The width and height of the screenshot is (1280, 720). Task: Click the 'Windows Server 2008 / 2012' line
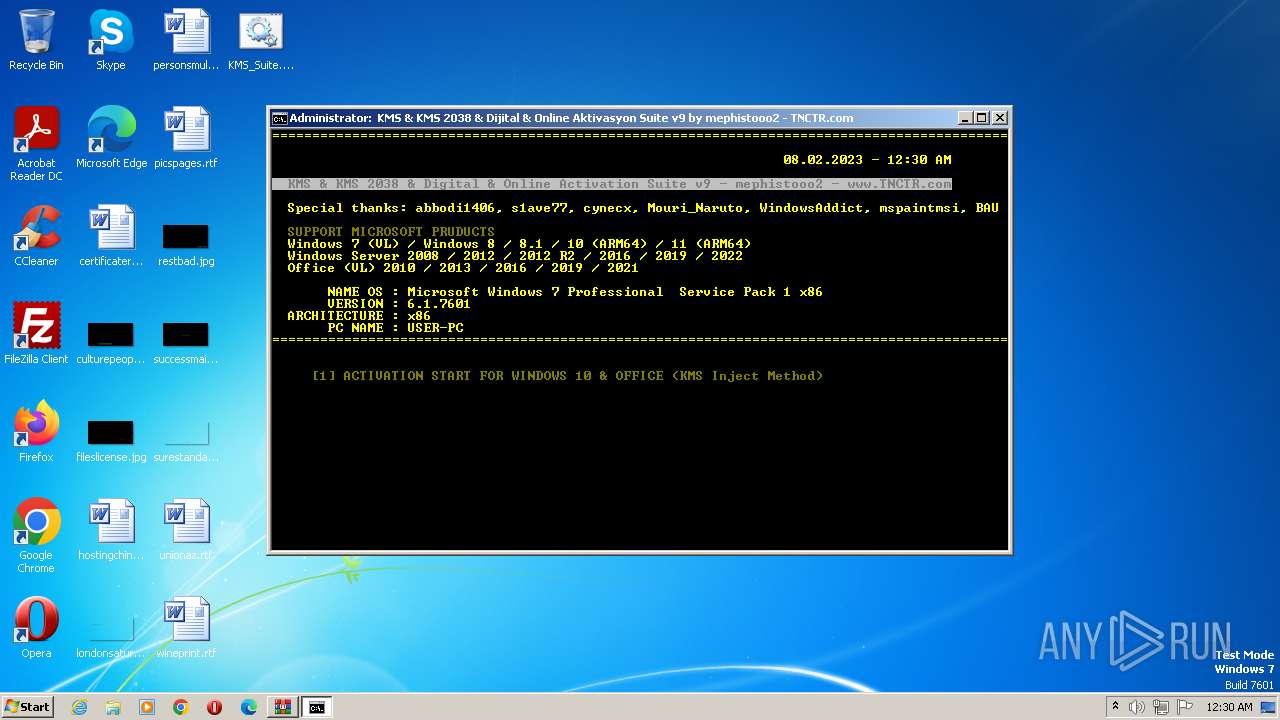coord(515,256)
